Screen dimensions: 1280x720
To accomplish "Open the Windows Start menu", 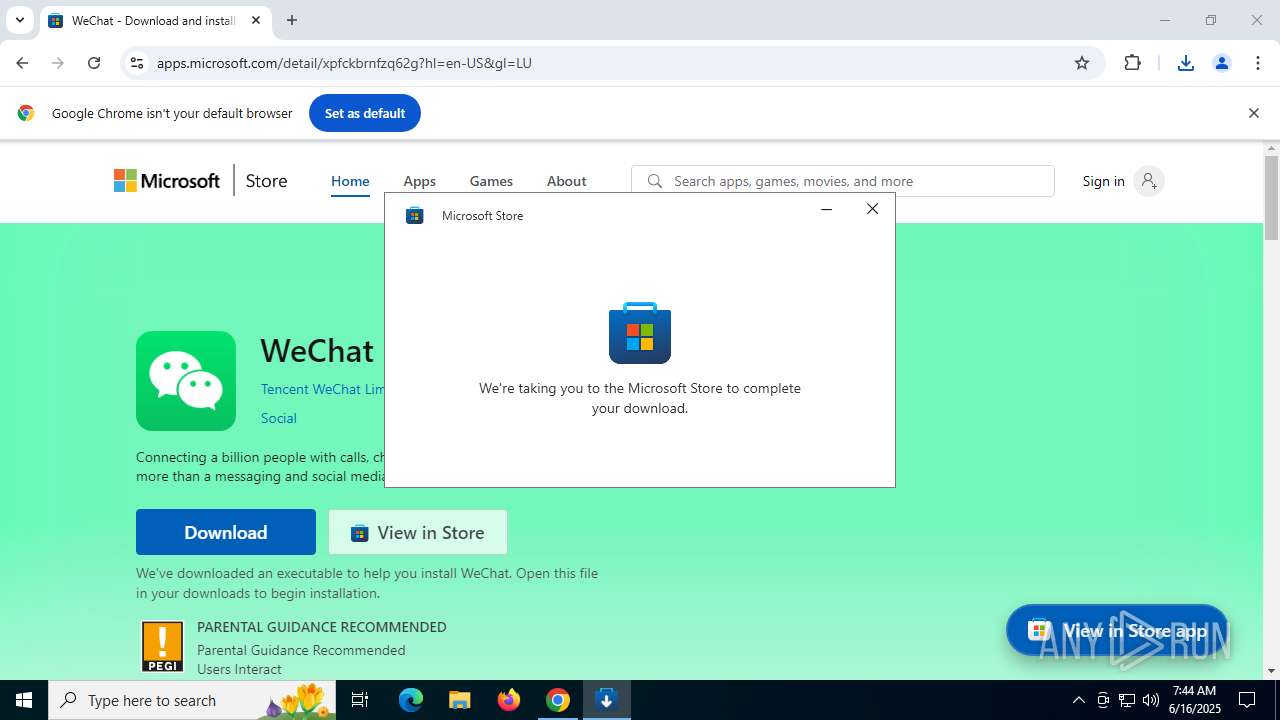I will tap(24, 700).
